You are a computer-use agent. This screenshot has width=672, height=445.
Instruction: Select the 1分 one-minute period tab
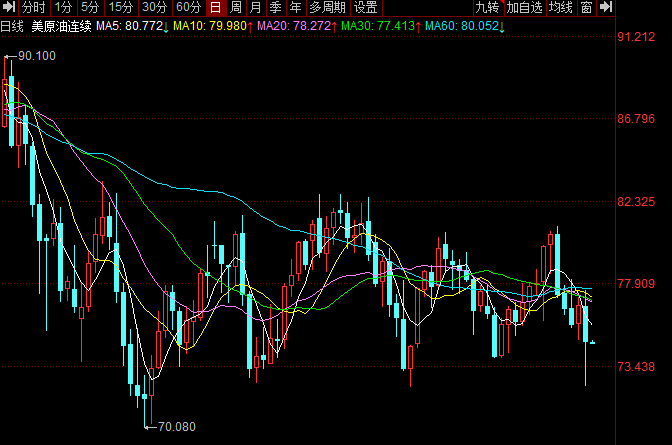pyautogui.click(x=64, y=7)
